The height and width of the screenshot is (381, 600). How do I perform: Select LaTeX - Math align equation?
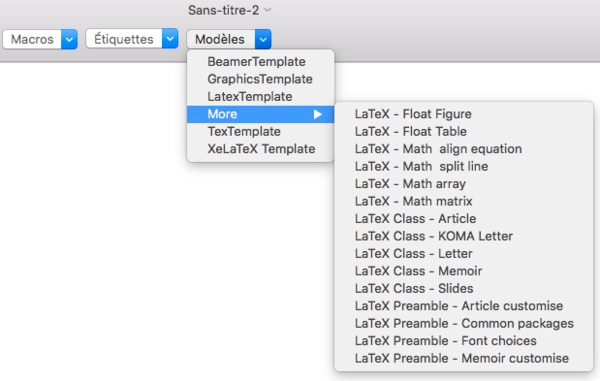click(464, 149)
